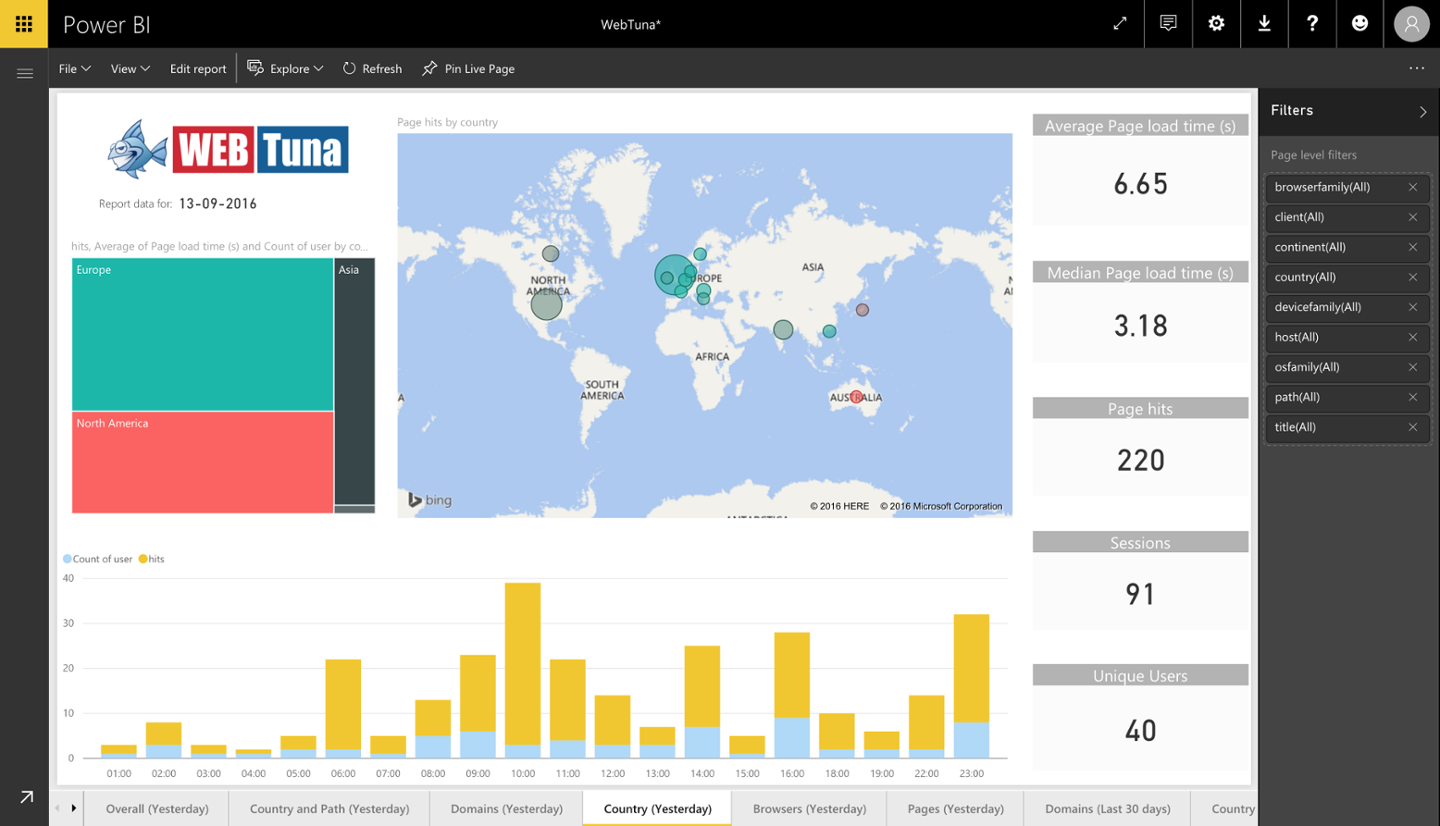This screenshot has width=1440, height=826.
Task: Click the more options ellipsis
Action: 1416,68
